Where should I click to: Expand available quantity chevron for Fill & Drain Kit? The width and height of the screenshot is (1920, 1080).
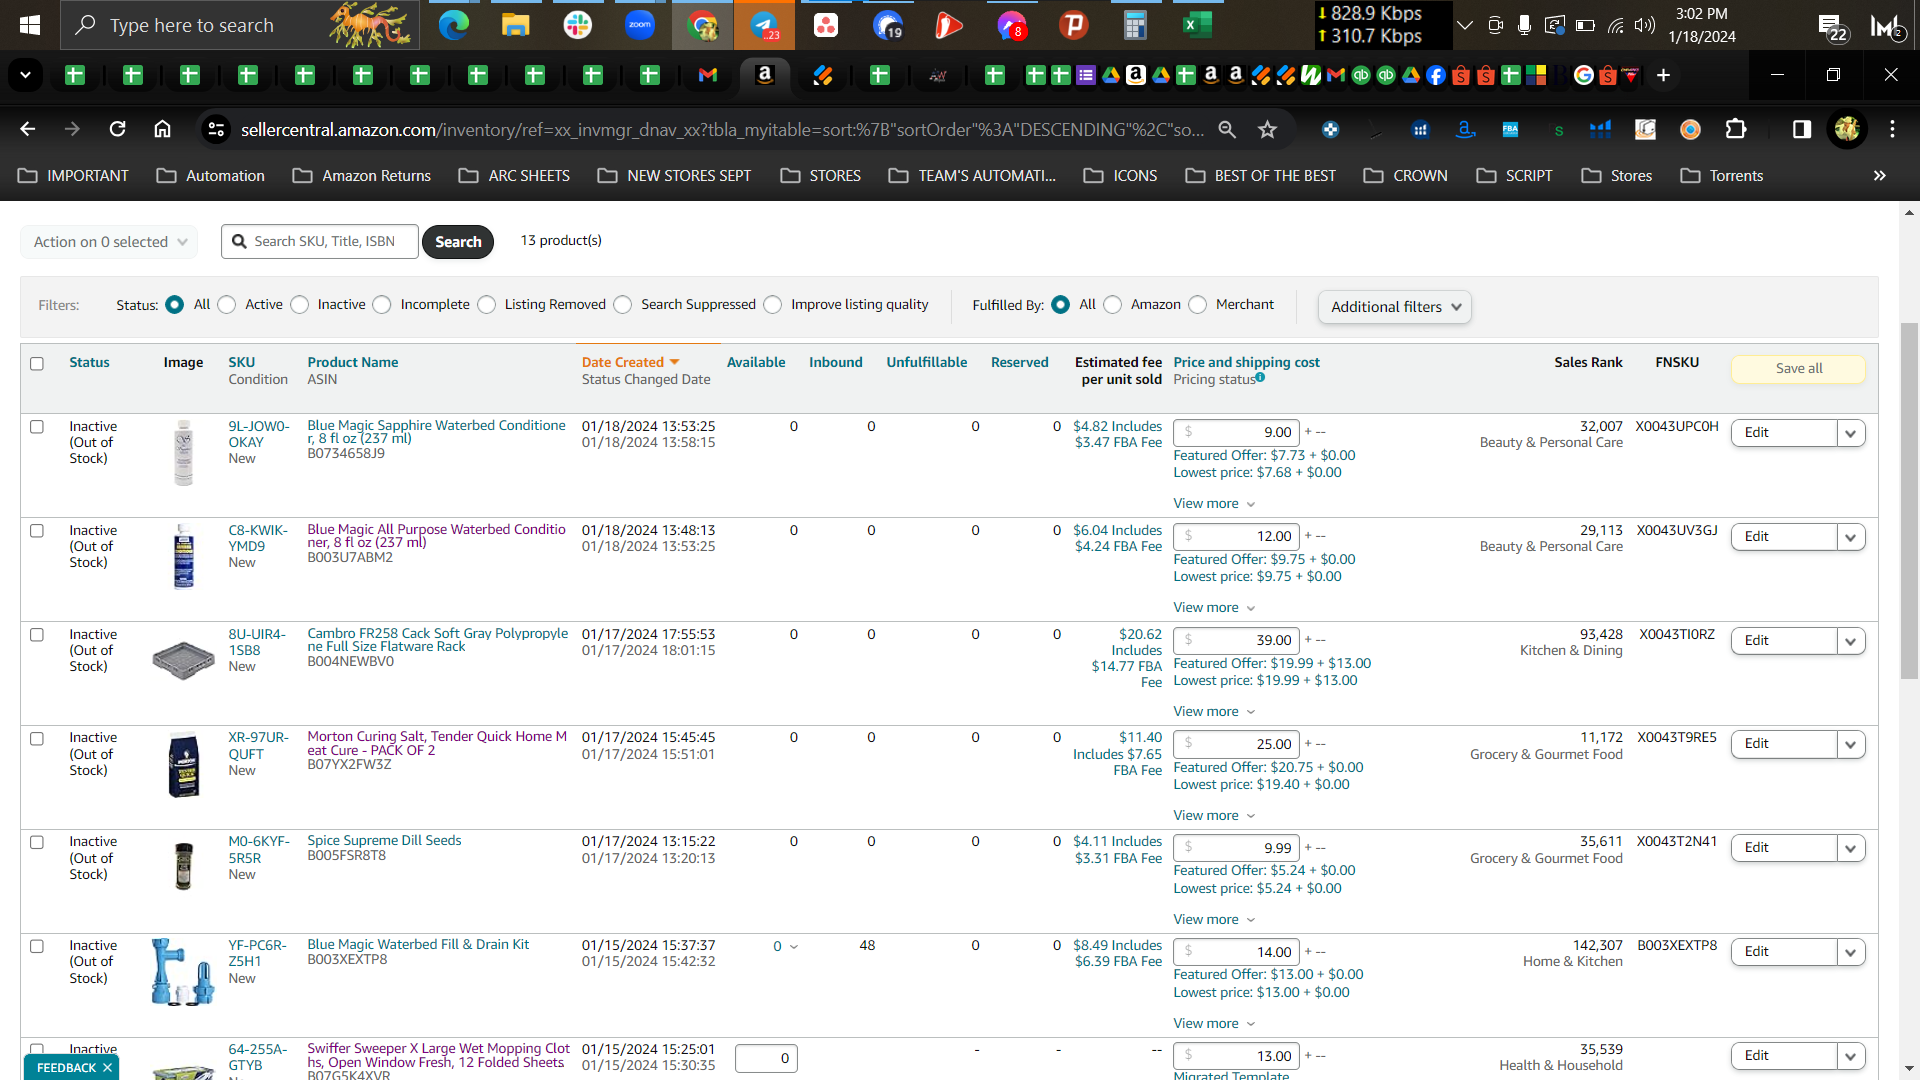(x=794, y=947)
